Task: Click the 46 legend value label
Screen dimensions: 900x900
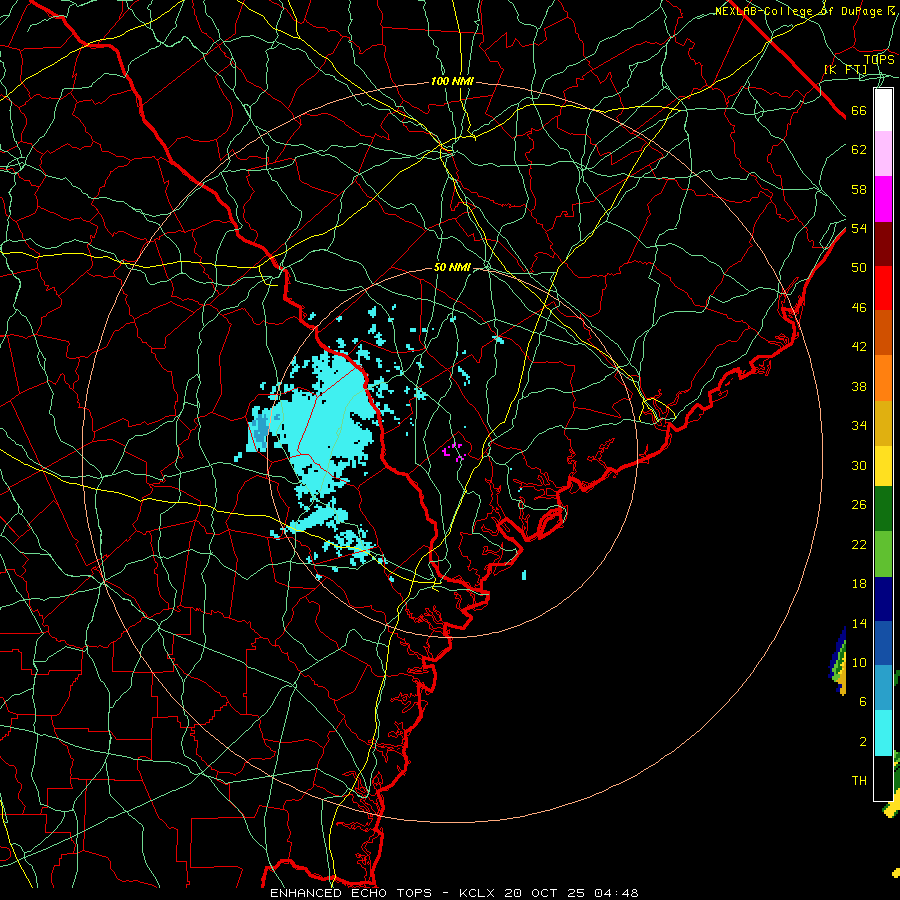Action: 859,307
